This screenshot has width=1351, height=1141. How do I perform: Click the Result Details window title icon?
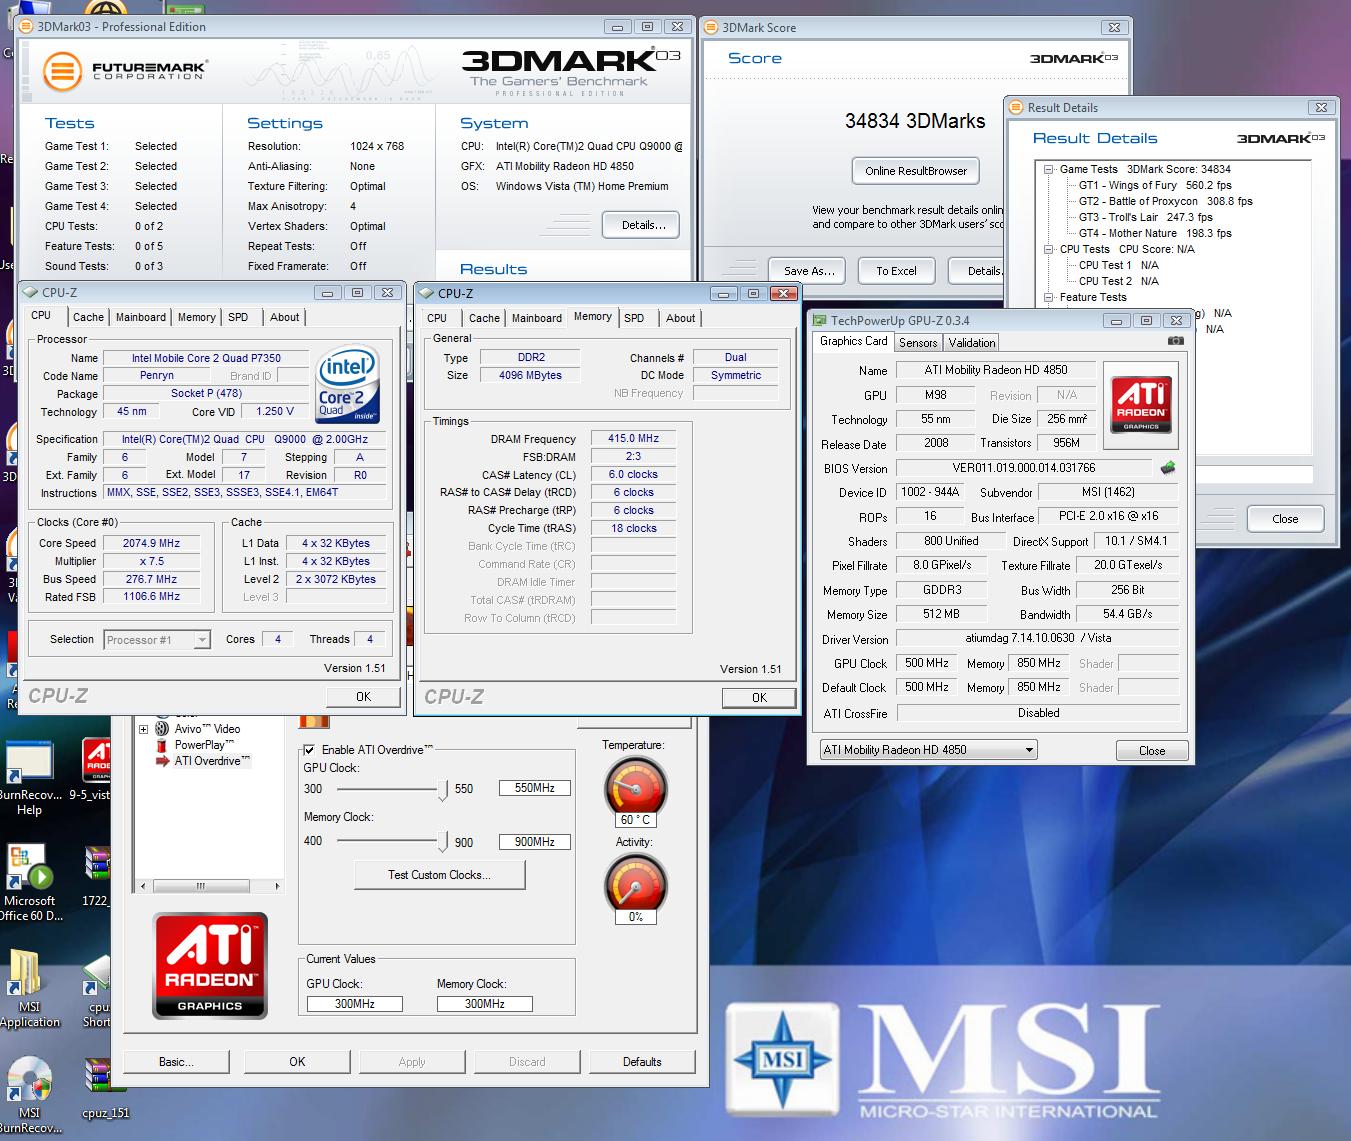(1017, 107)
